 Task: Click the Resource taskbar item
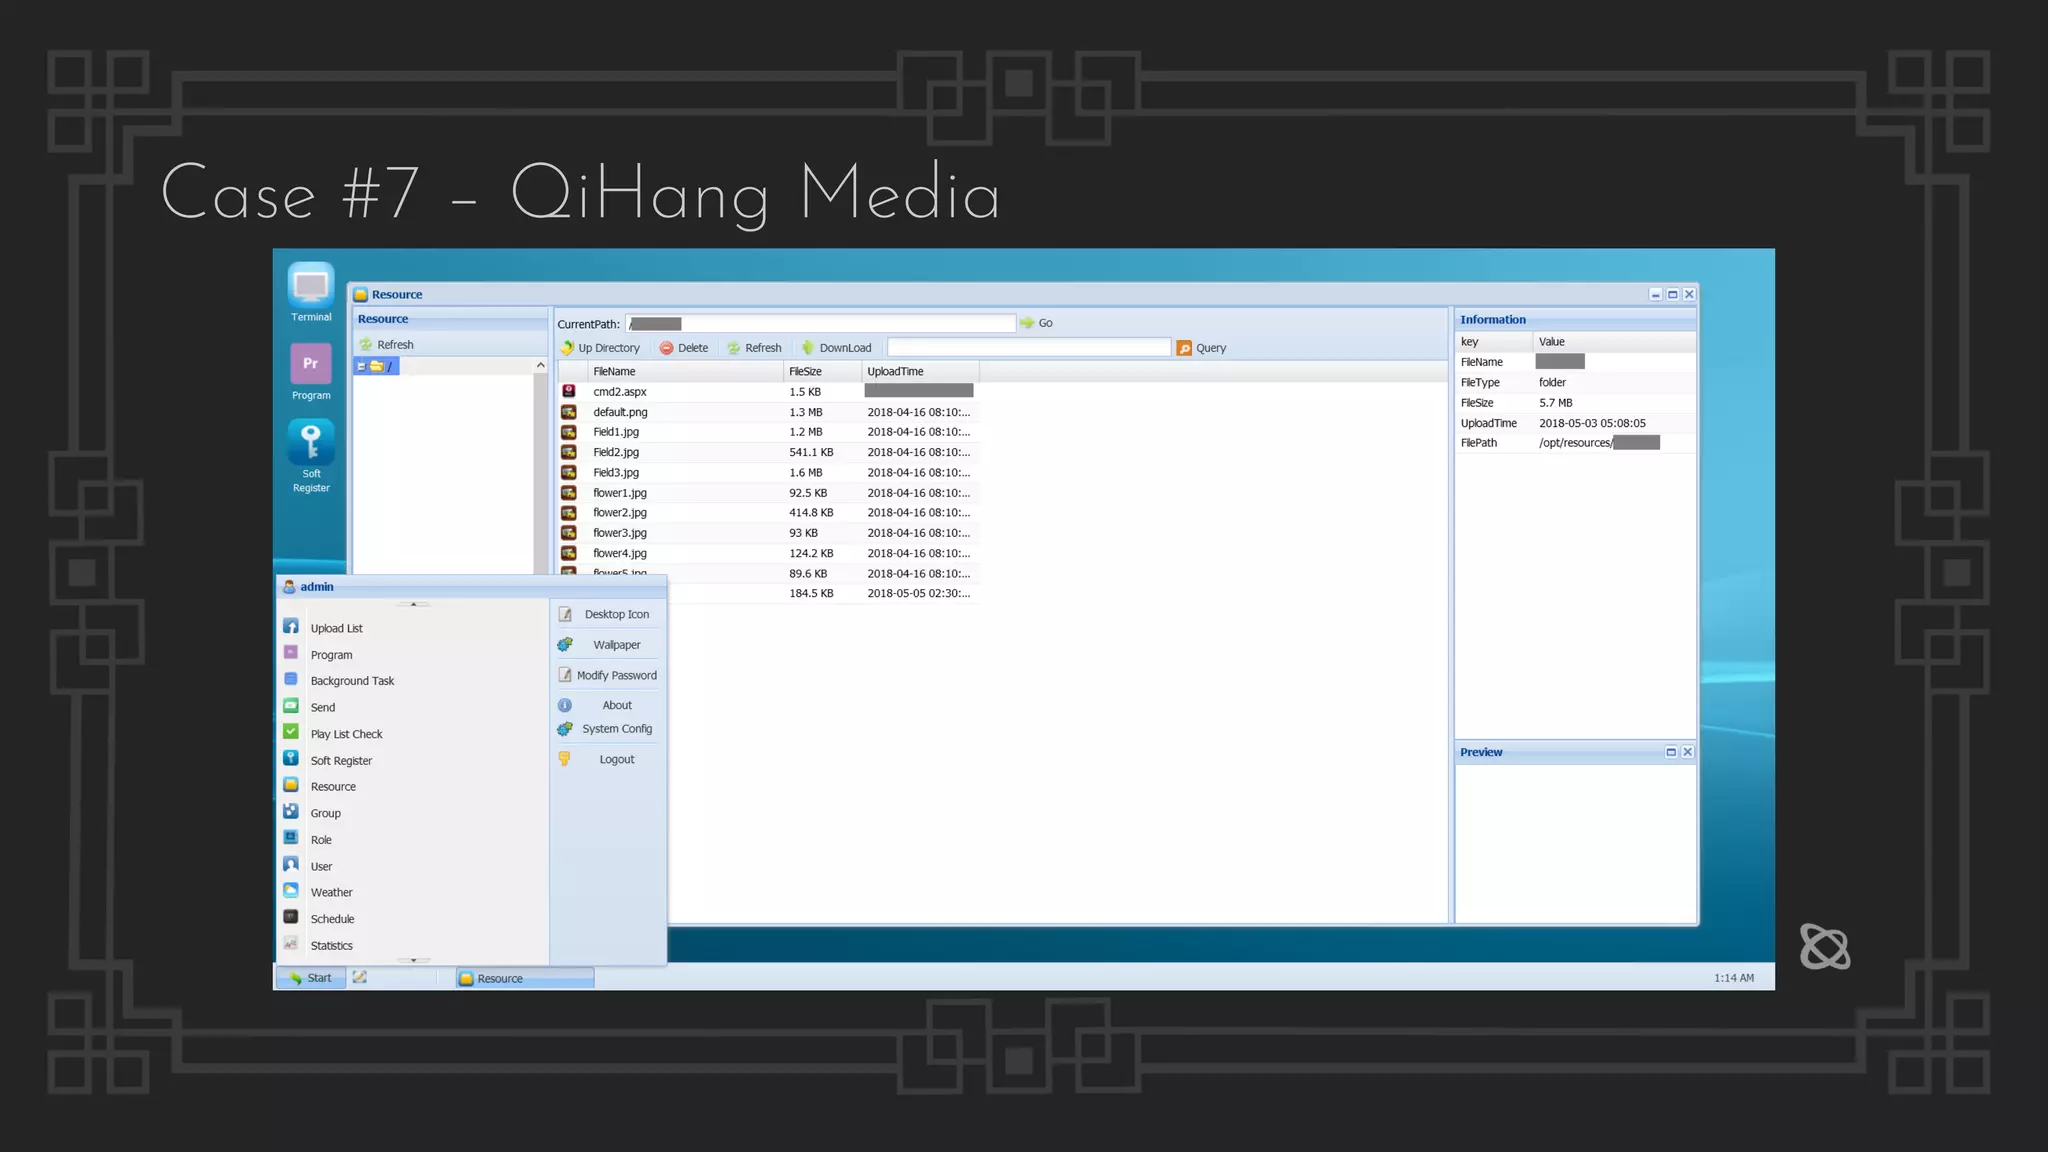[525, 979]
